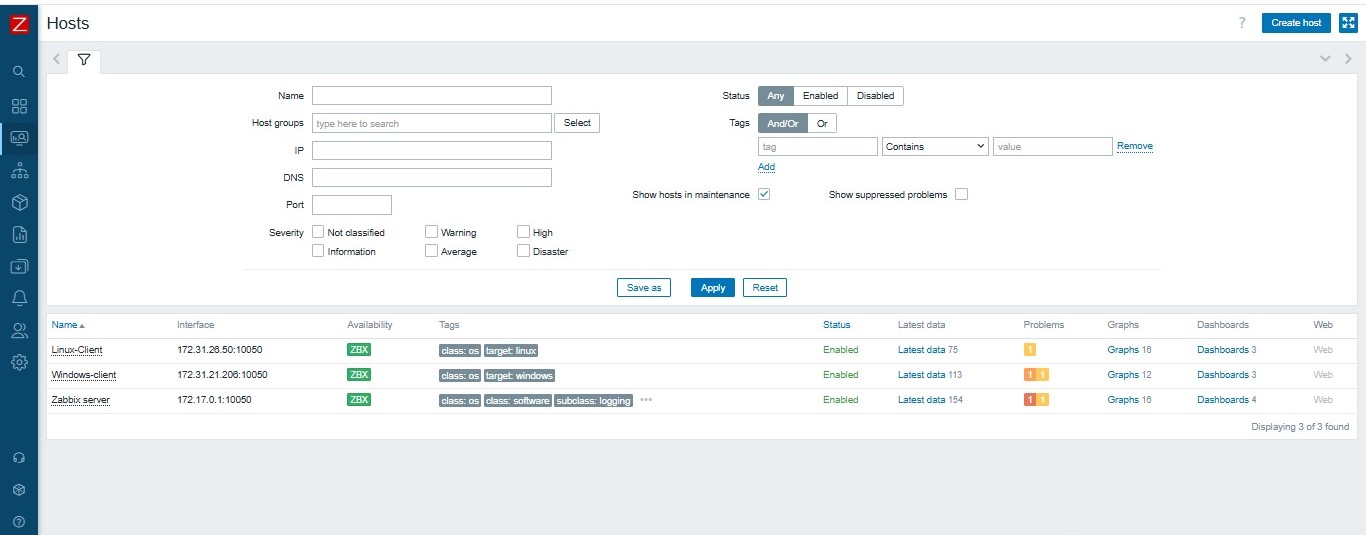Screen dimensions: 1366x535
Task: Toggle kiosk fullscreen mode icon
Action: point(1348,23)
